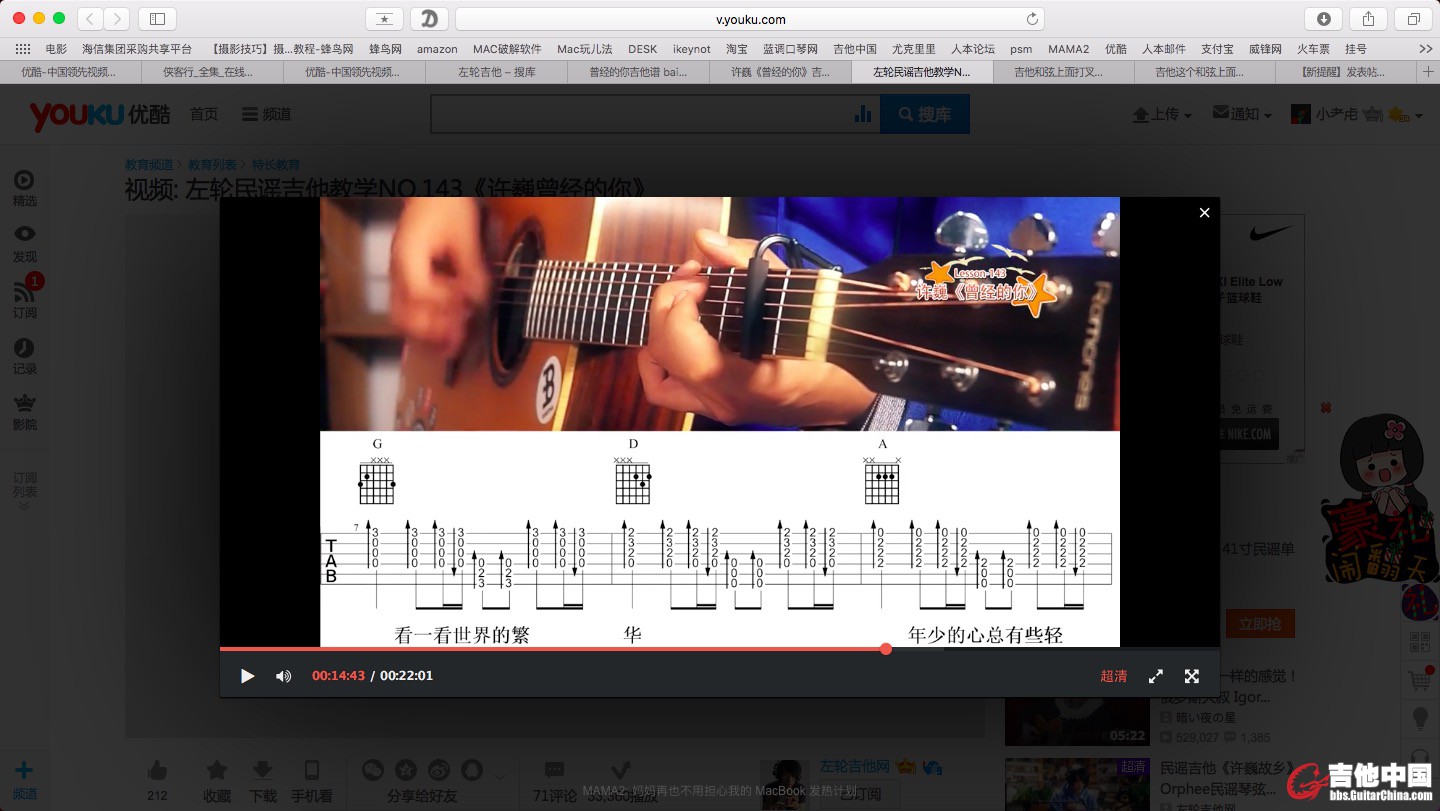The height and width of the screenshot is (811, 1440).
Task: Open the 吉他中国 bookmark link
Action: pyautogui.click(x=854, y=49)
